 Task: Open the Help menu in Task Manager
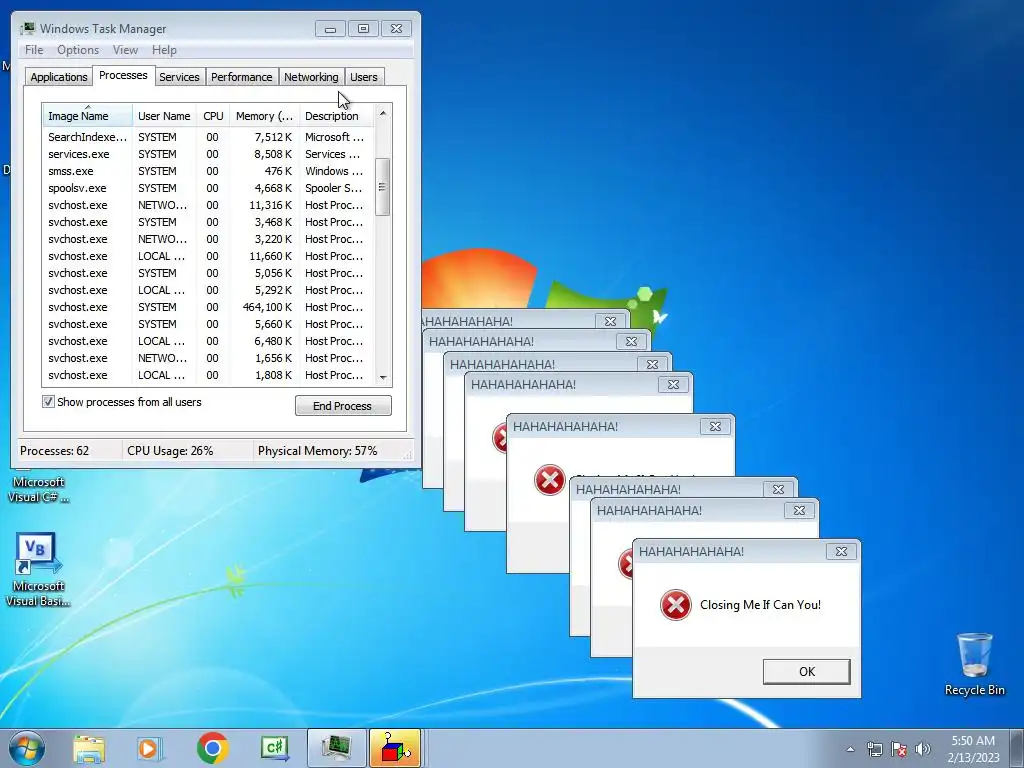pos(164,50)
